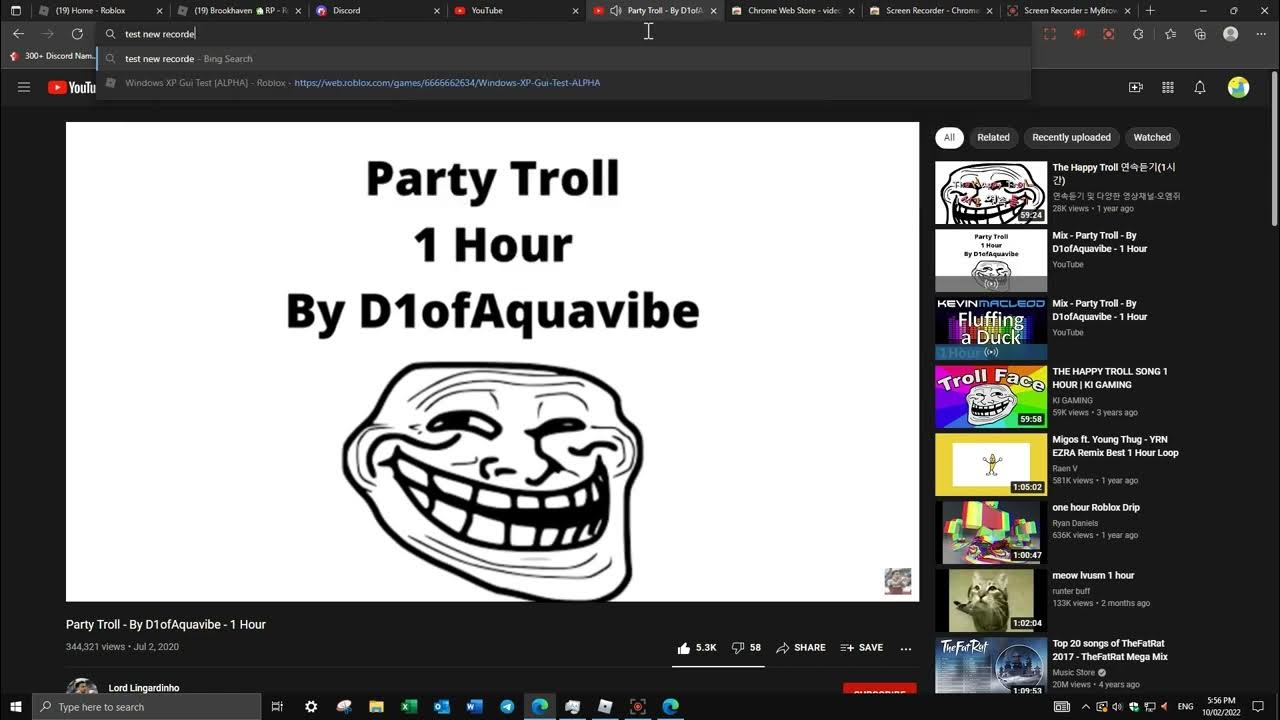Select the Recently uploaded filter chip
The height and width of the screenshot is (720, 1280).
(1071, 137)
